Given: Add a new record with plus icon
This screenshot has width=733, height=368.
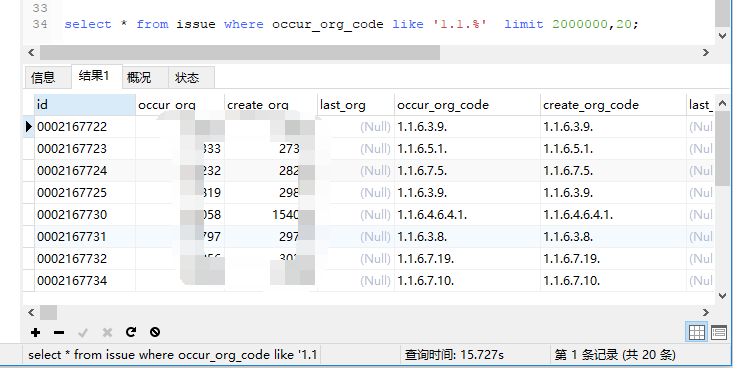Looking at the screenshot, I should (x=35, y=332).
